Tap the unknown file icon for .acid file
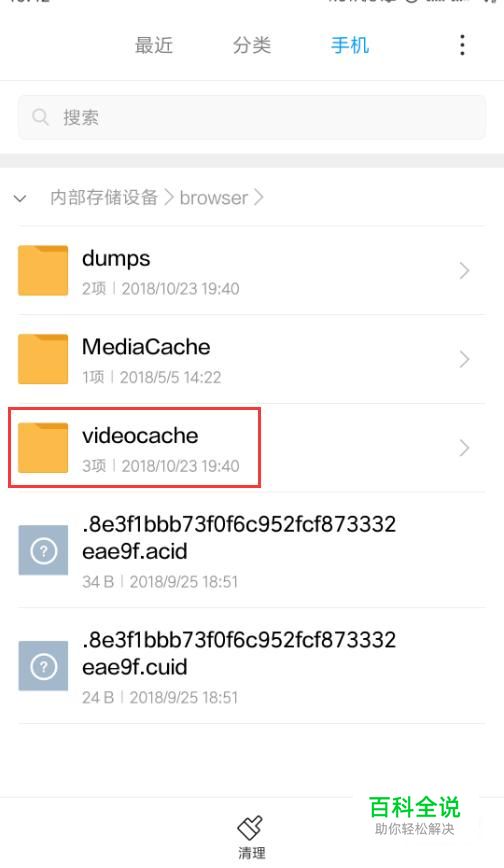The width and height of the screenshot is (504, 868). coord(43,550)
